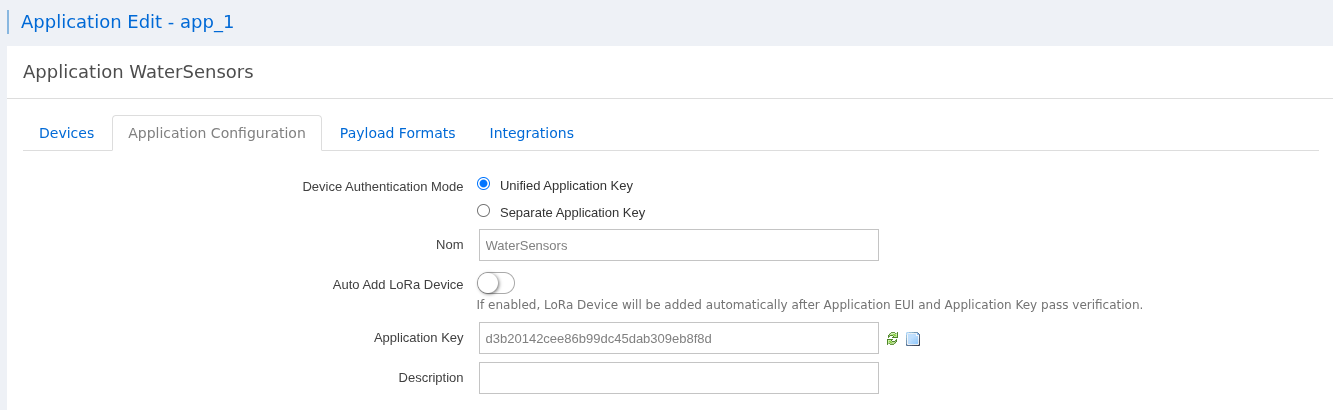Open the Devices tab
The image size is (1333, 410).
tap(67, 133)
